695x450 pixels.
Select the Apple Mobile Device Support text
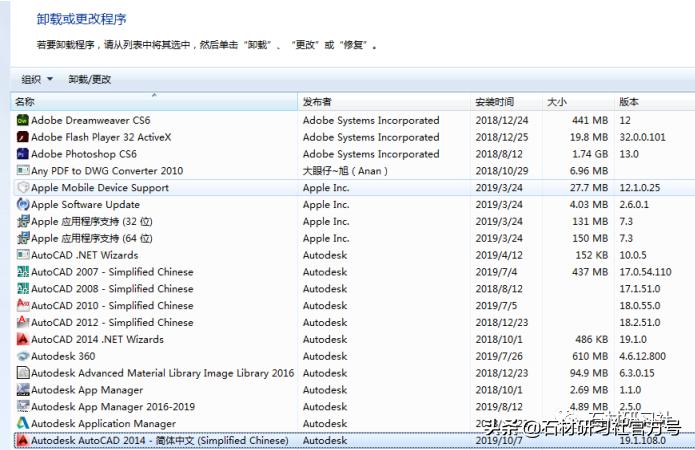pos(100,188)
